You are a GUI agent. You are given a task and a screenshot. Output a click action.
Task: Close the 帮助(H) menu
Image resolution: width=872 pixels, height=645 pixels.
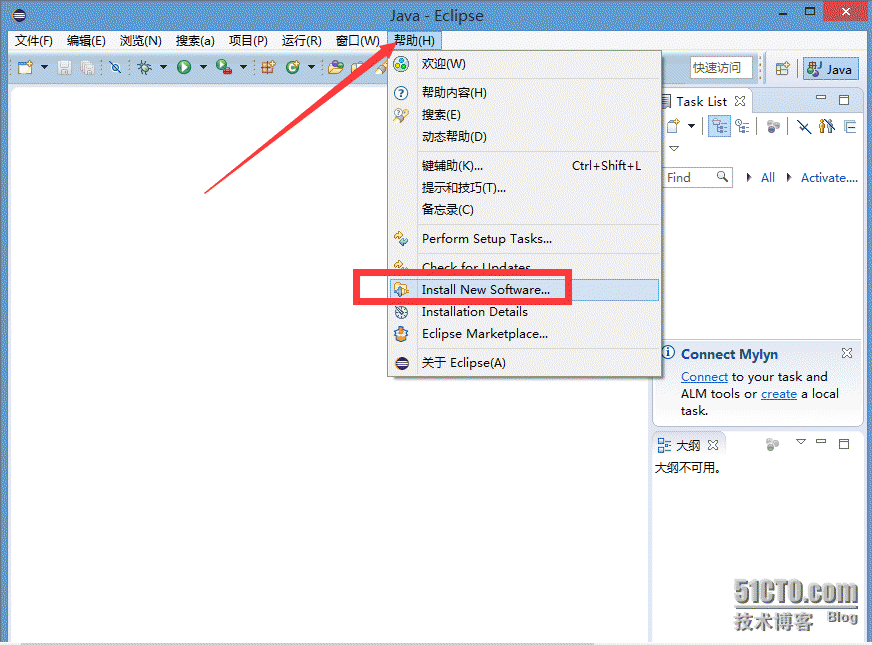click(414, 41)
